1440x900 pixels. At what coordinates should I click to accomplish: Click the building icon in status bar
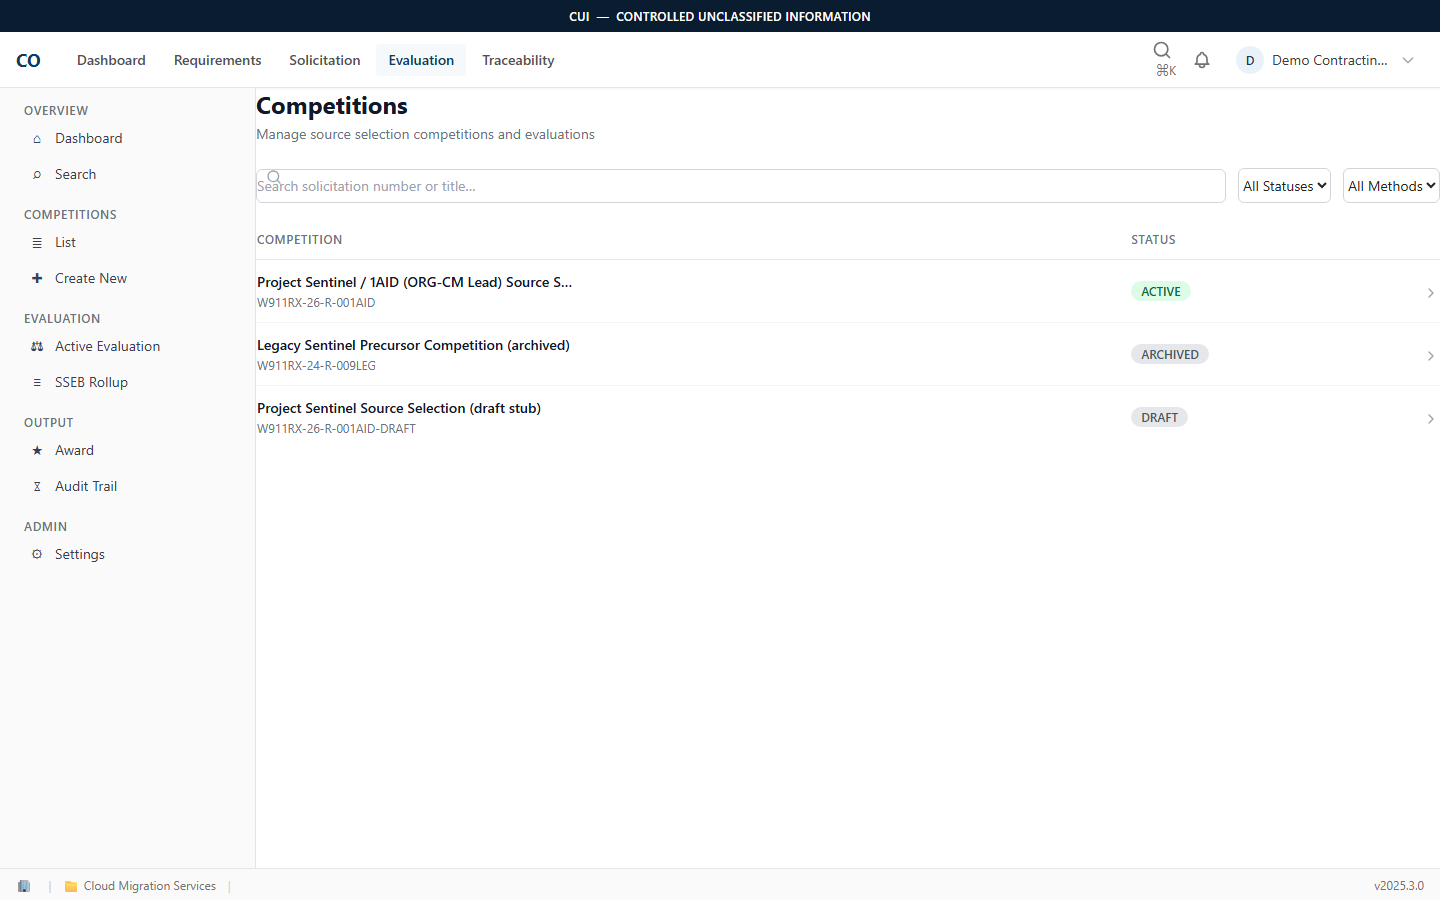coord(24,886)
